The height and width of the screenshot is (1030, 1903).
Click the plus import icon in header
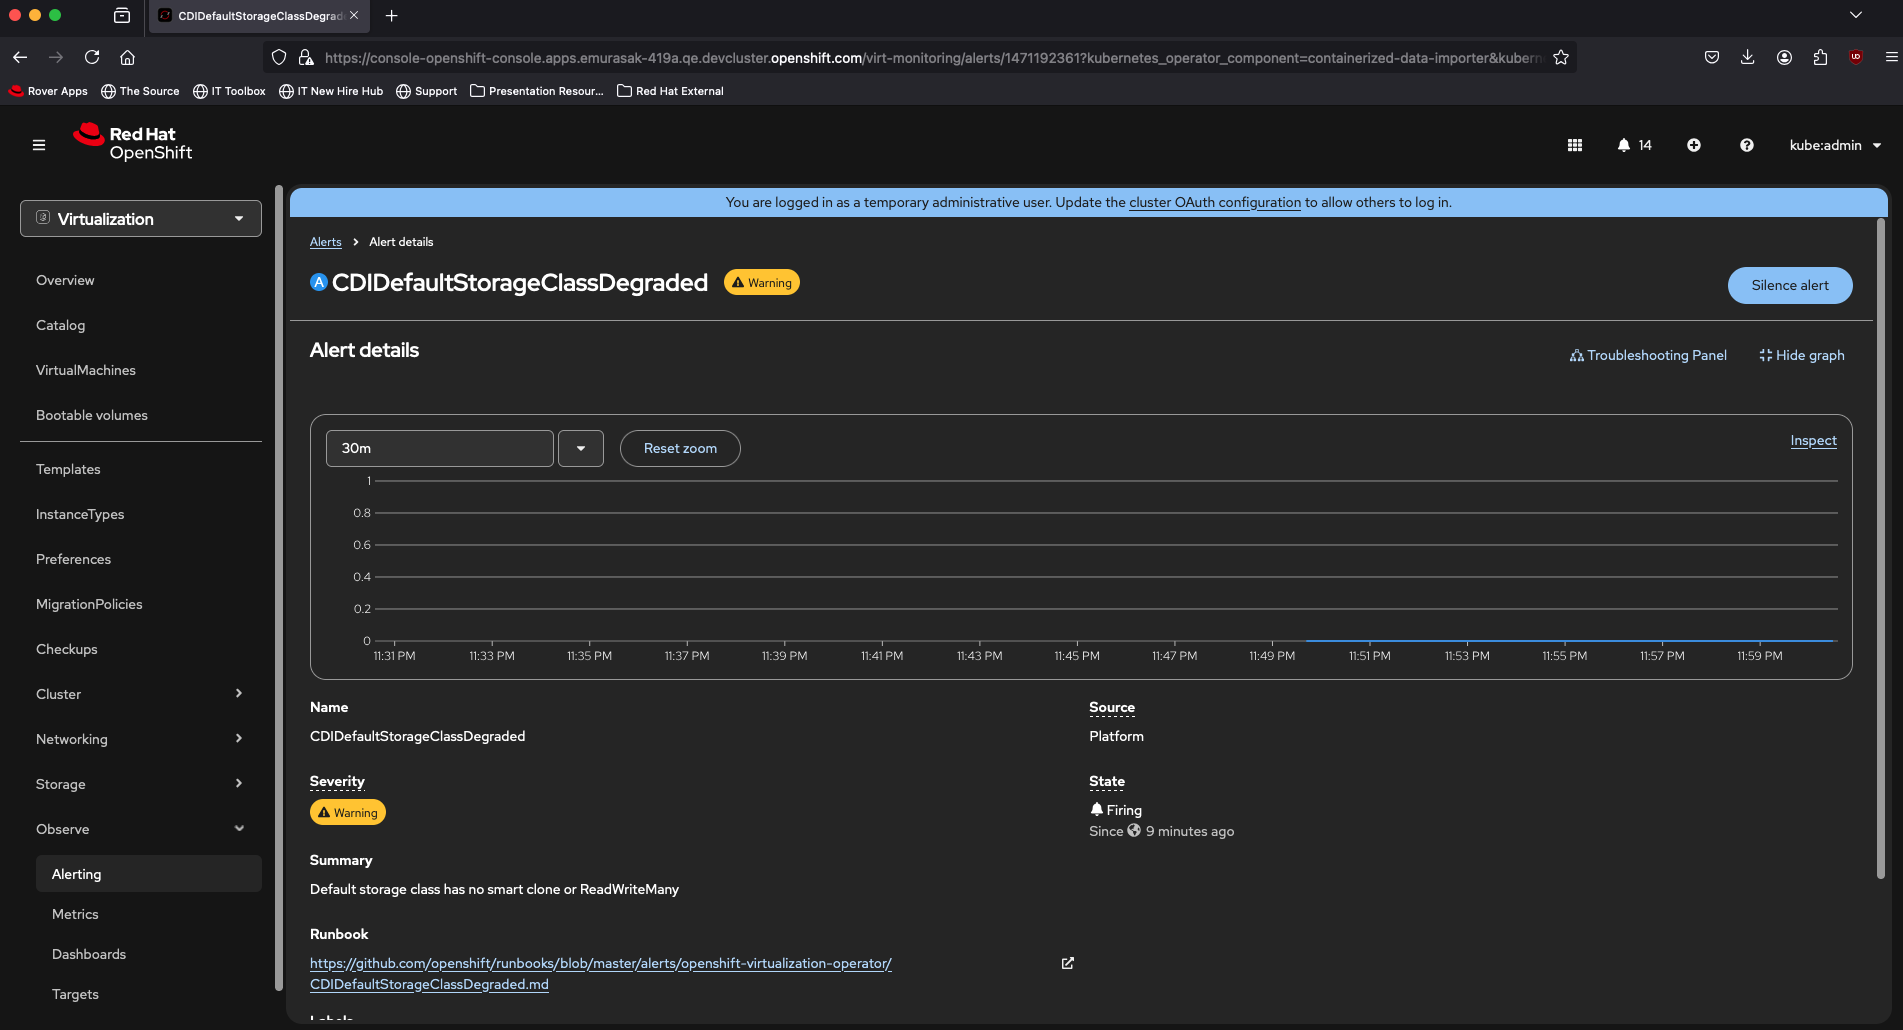pos(1693,145)
